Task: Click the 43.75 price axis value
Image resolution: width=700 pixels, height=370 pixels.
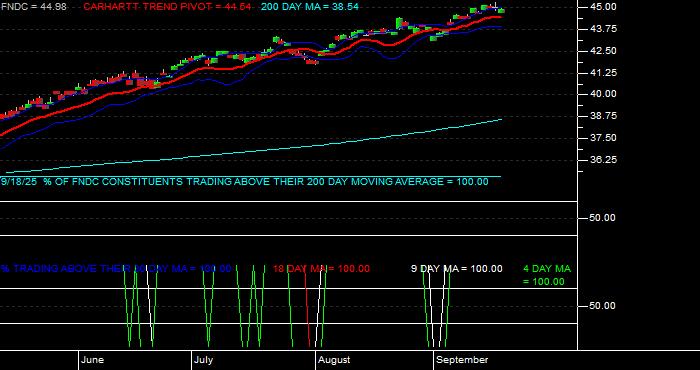Action: point(604,29)
